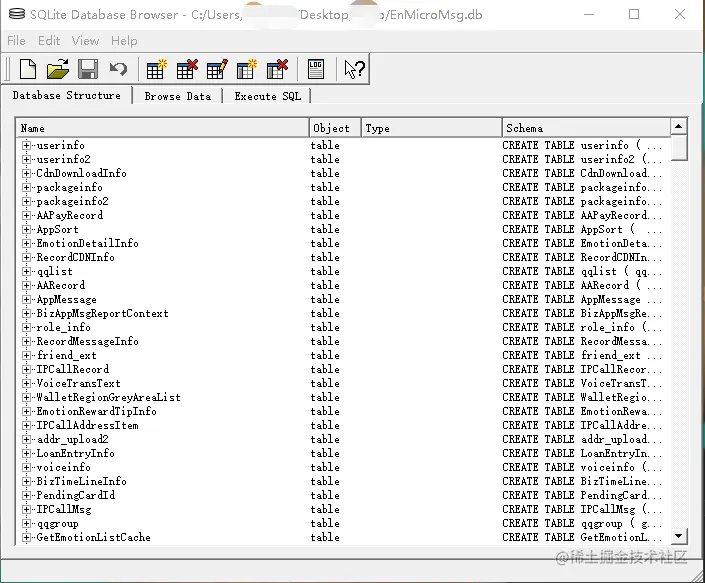Click the Type column header

tap(432, 128)
